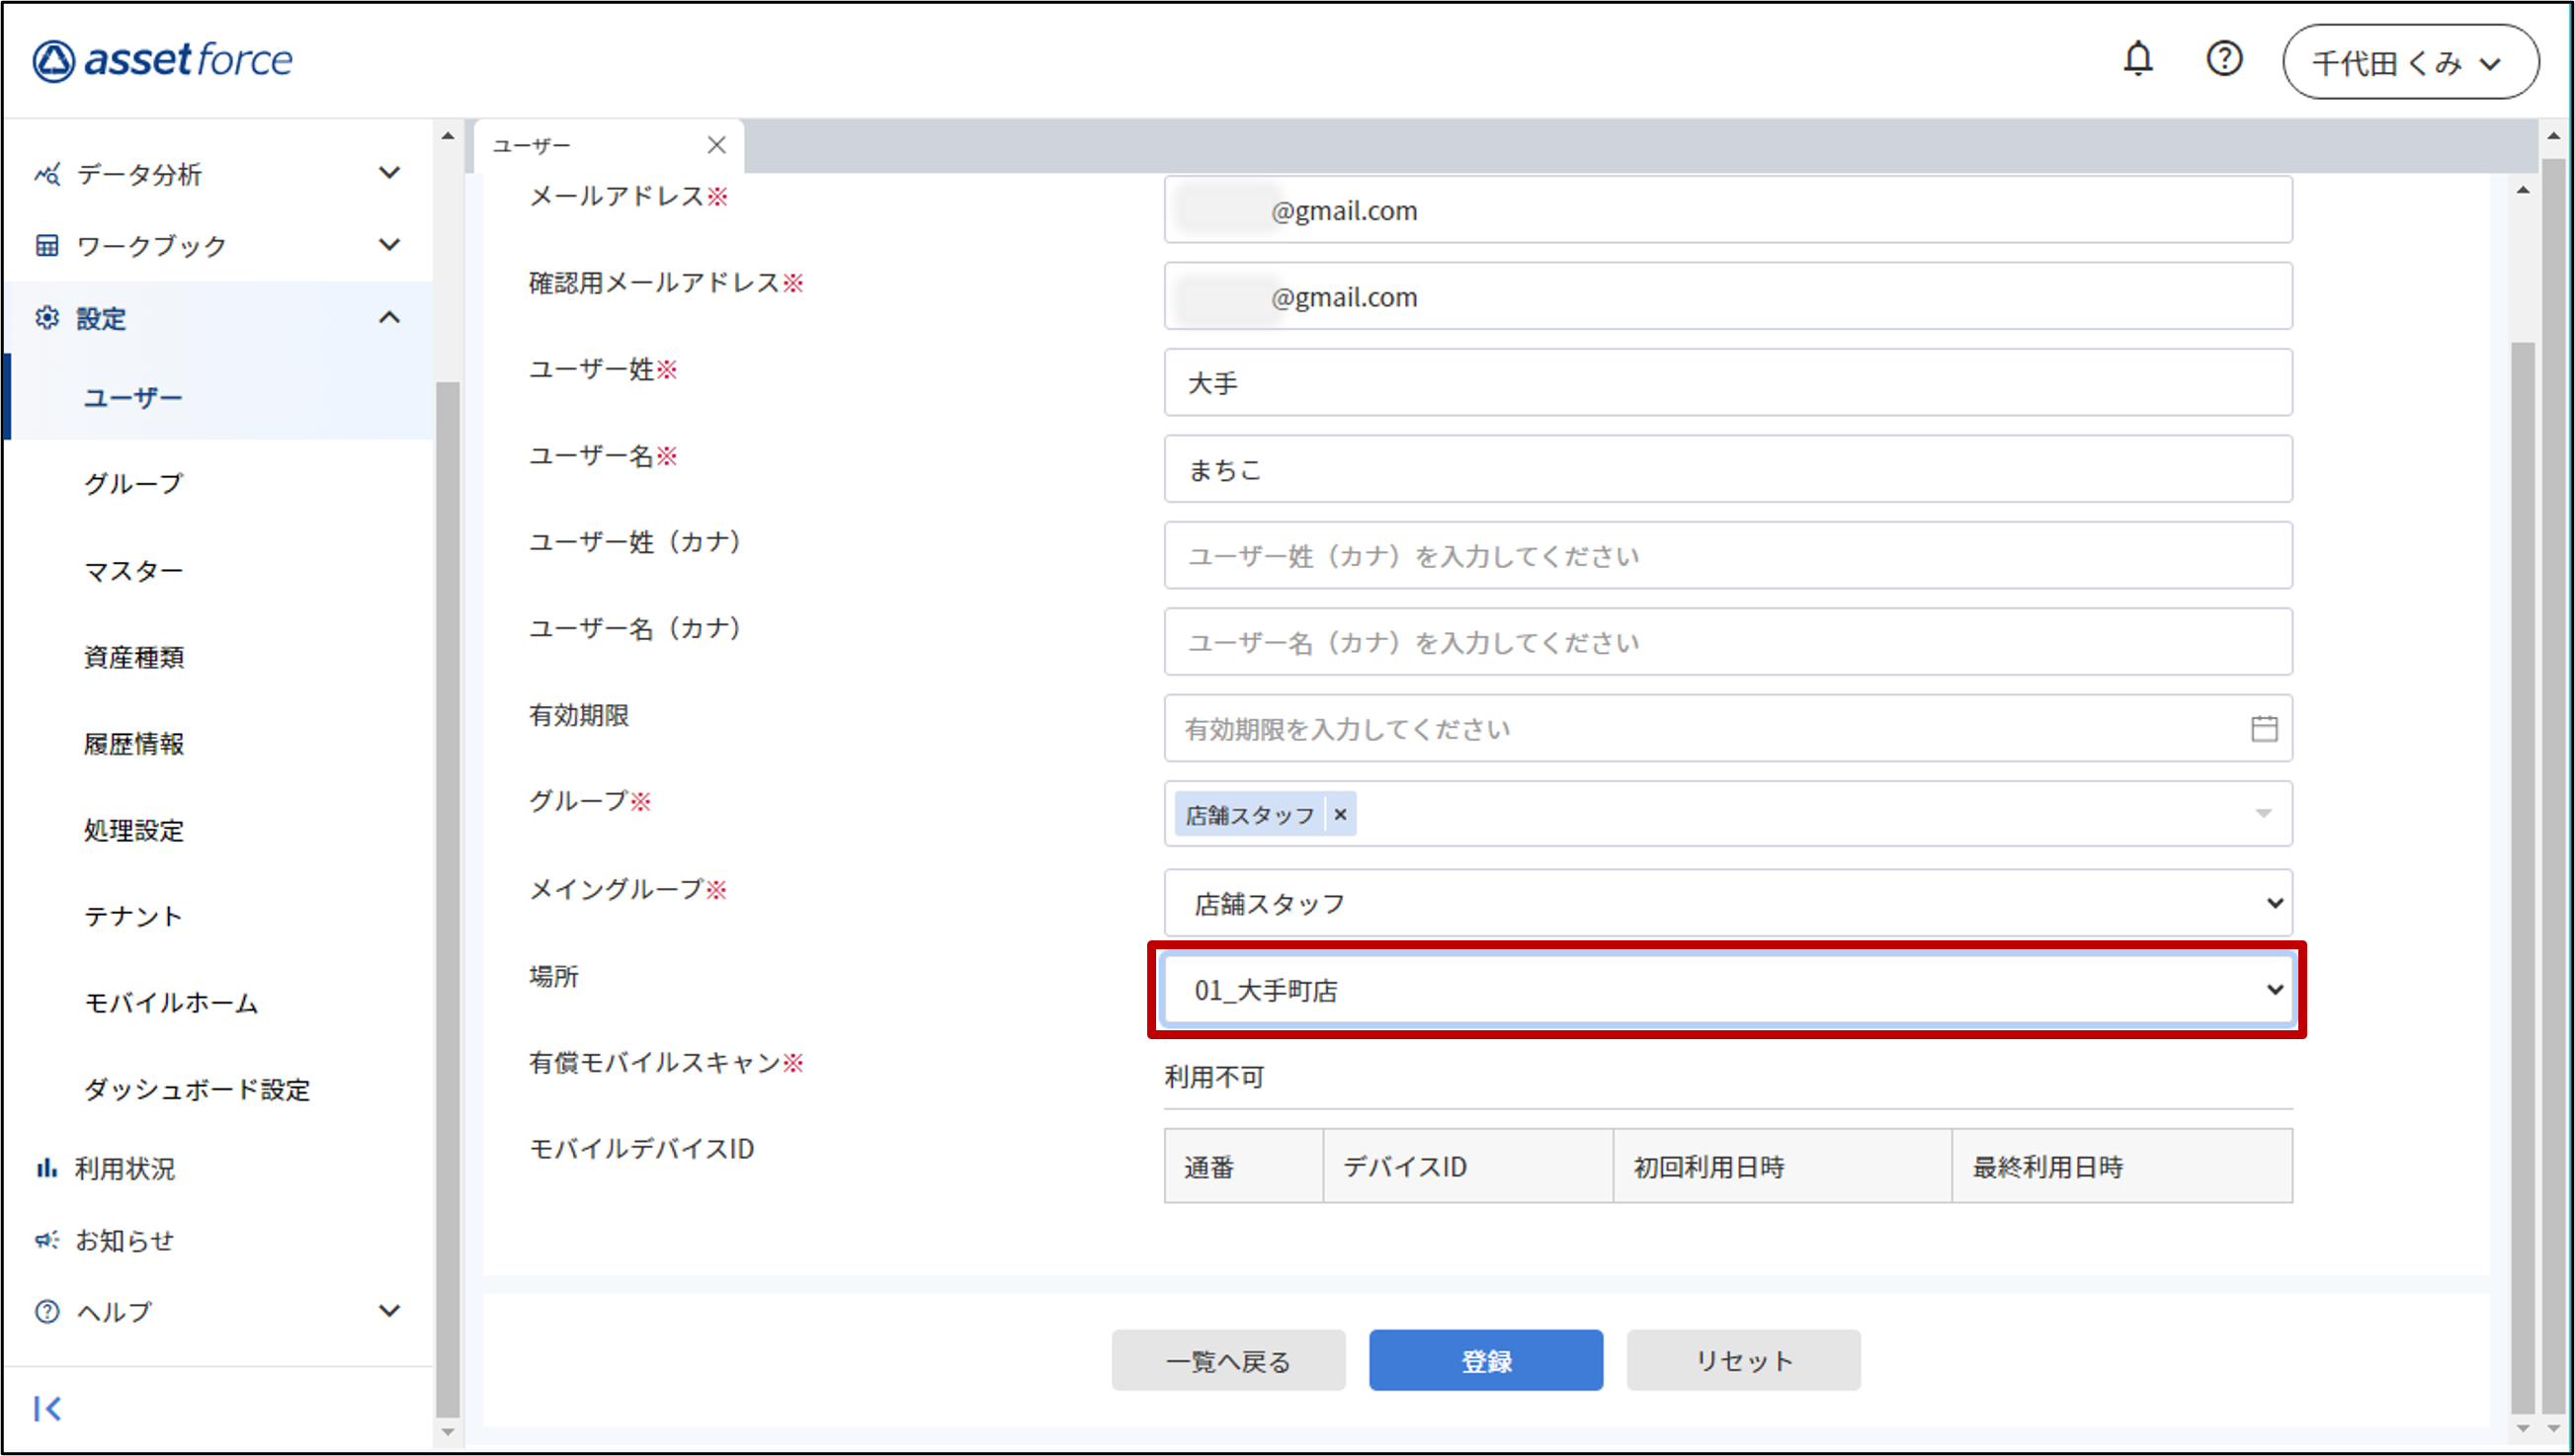This screenshot has width=2575, height=1456.
Task: Click the assetforce logo
Action: tap(163, 60)
